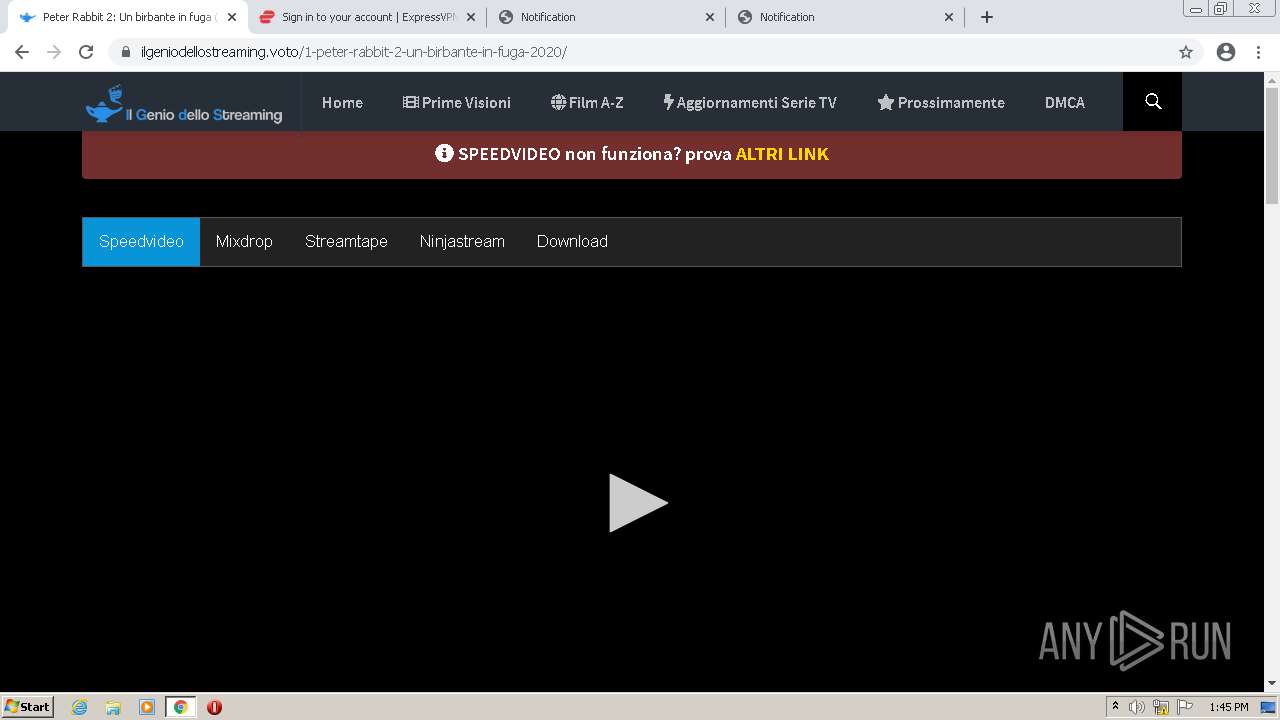Open media player taskbar icon
Screen dimensions: 1280x720
point(147,707)
